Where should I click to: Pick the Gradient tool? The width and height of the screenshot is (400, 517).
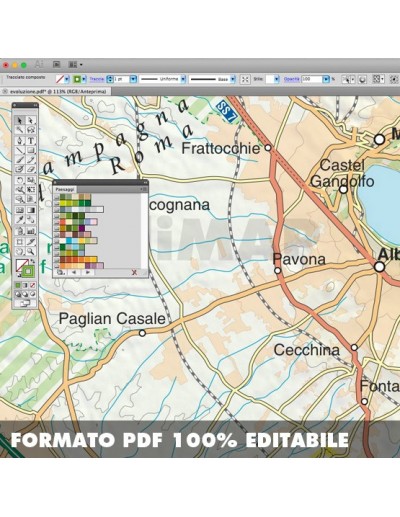pos(31,210)
